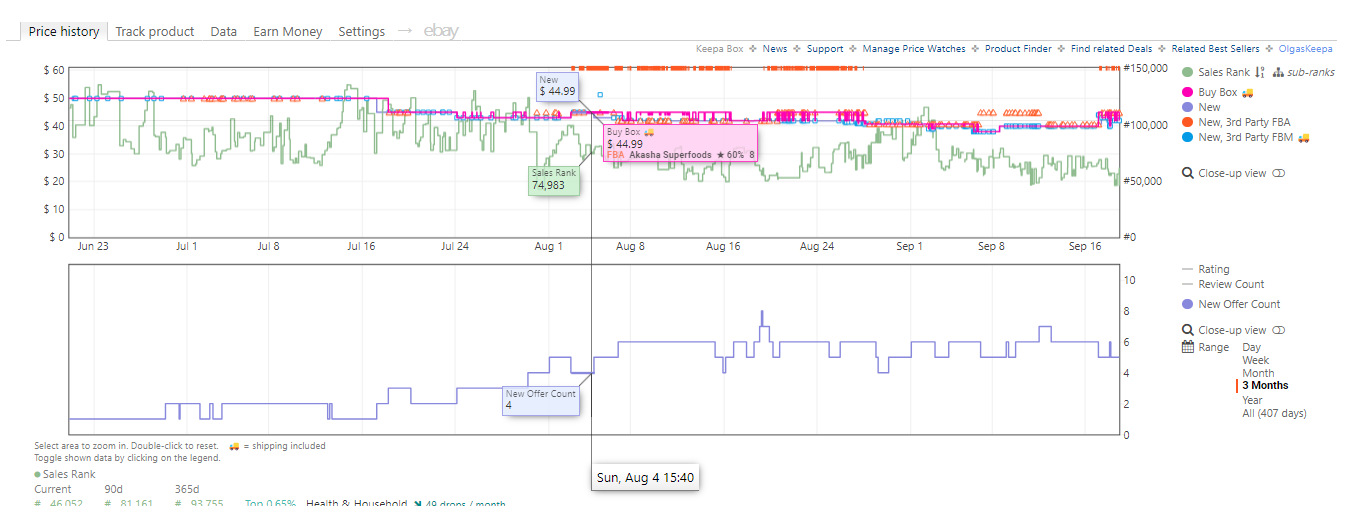Click the sub-ranks hierarchy icon
The image size is (1357, 506).
coord(1278,72)
